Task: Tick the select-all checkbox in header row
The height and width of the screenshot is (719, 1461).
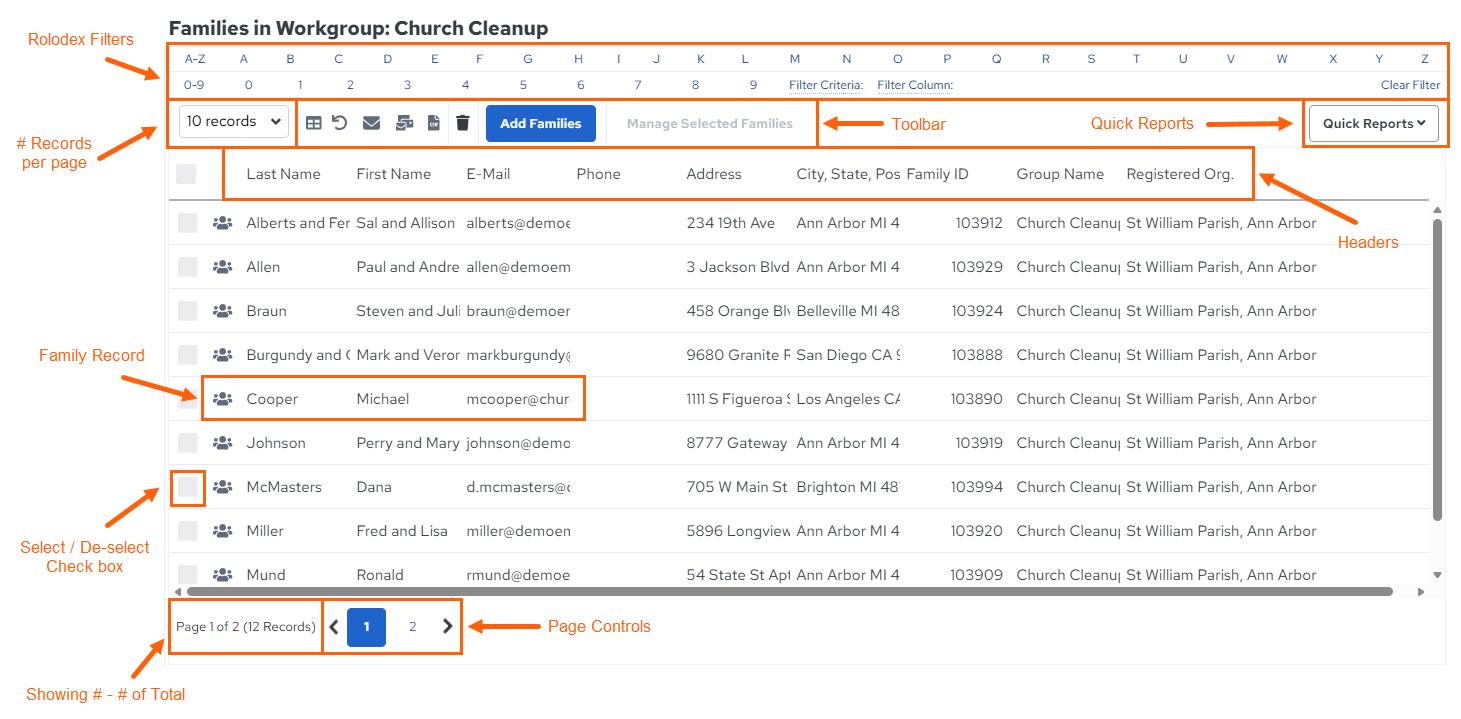Action: click(186, 174)
